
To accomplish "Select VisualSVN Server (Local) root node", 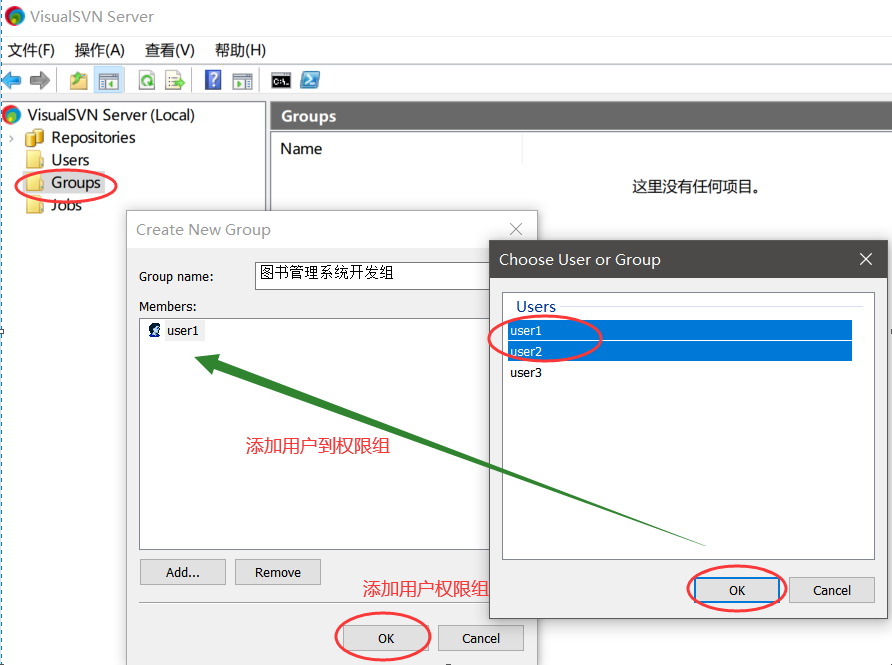I will coord(111,115).
